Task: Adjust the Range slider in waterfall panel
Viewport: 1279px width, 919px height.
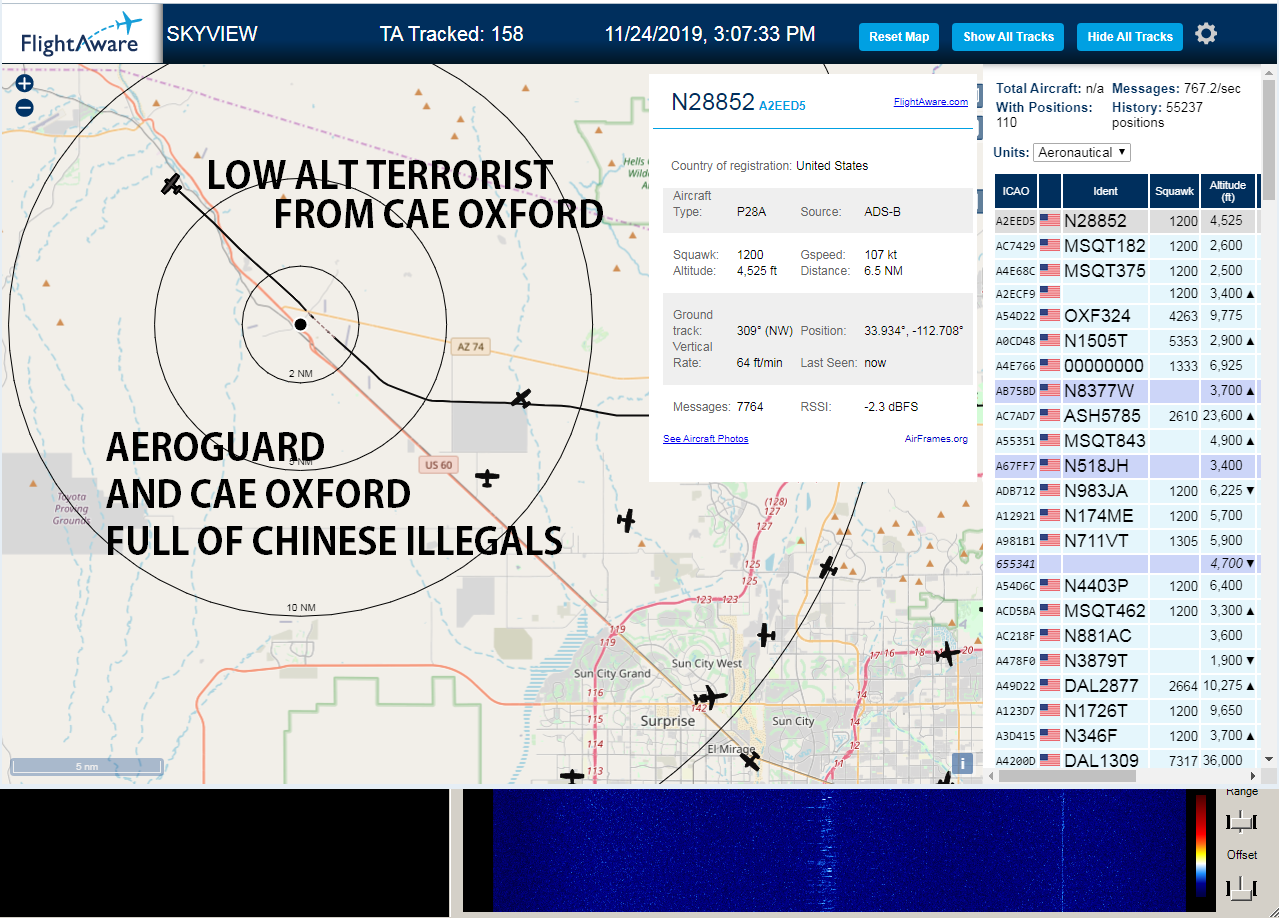Action: 1241,821
